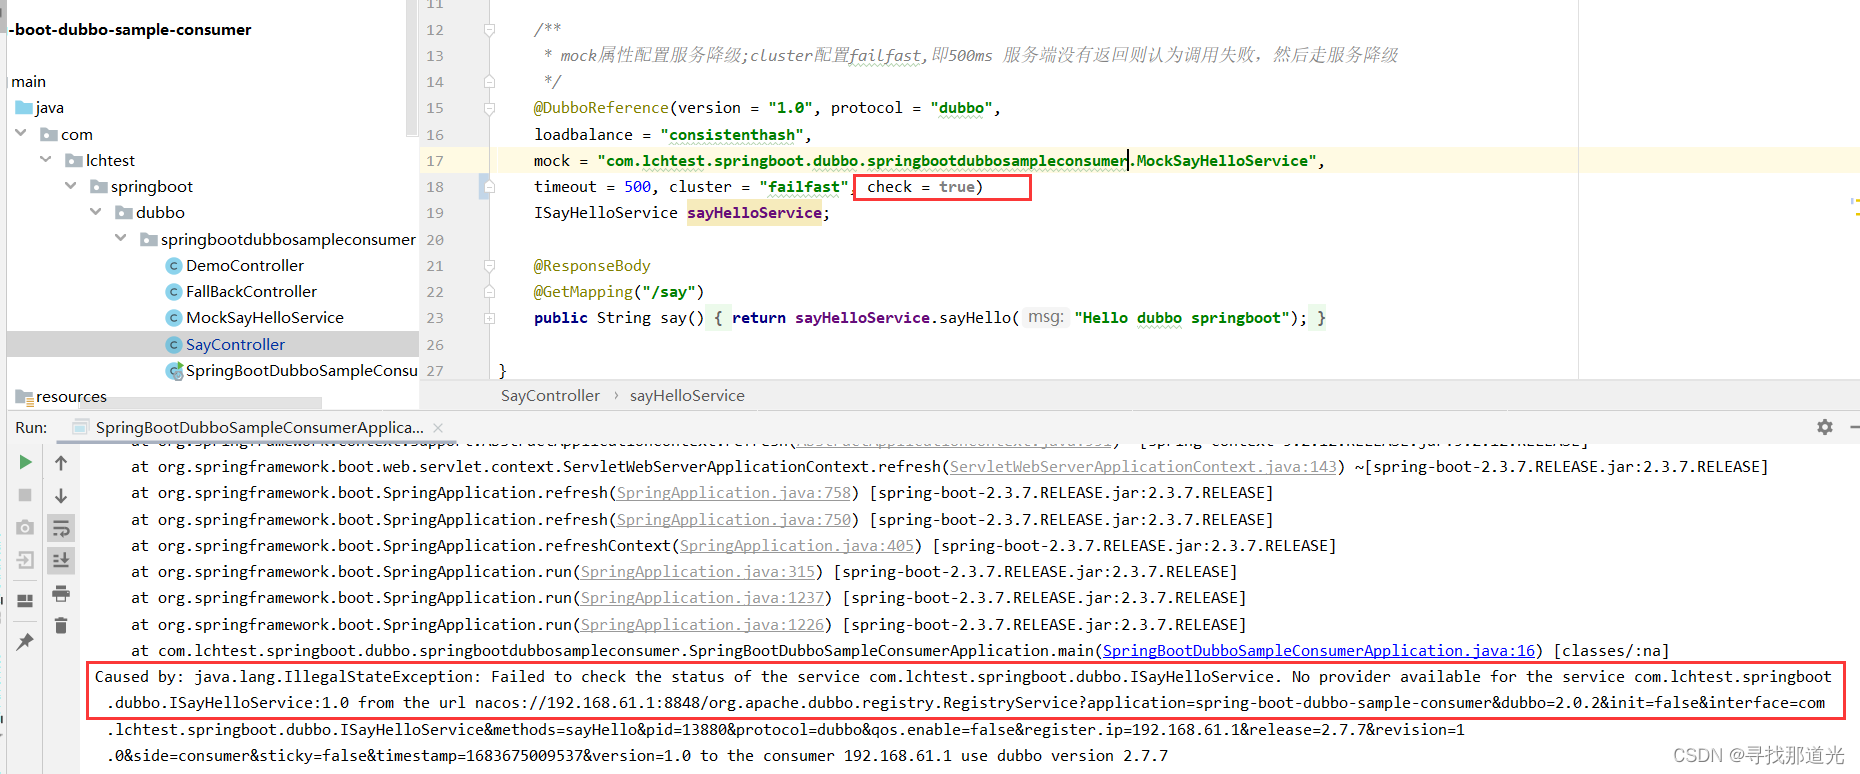
Task: Open SpringApplication.java:315 link
Action: [x=698, y=572]
